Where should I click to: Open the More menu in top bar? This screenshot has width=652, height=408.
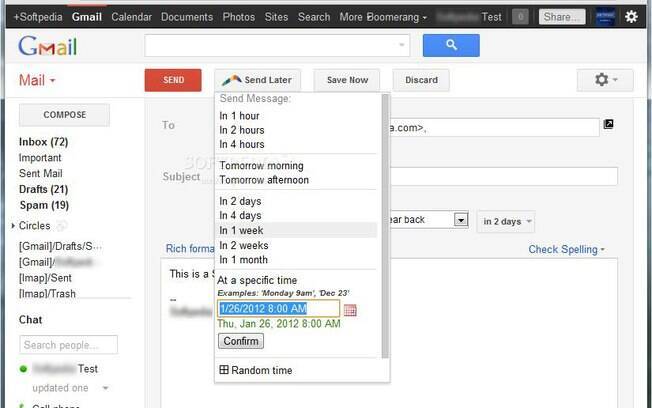click(351, 17)
